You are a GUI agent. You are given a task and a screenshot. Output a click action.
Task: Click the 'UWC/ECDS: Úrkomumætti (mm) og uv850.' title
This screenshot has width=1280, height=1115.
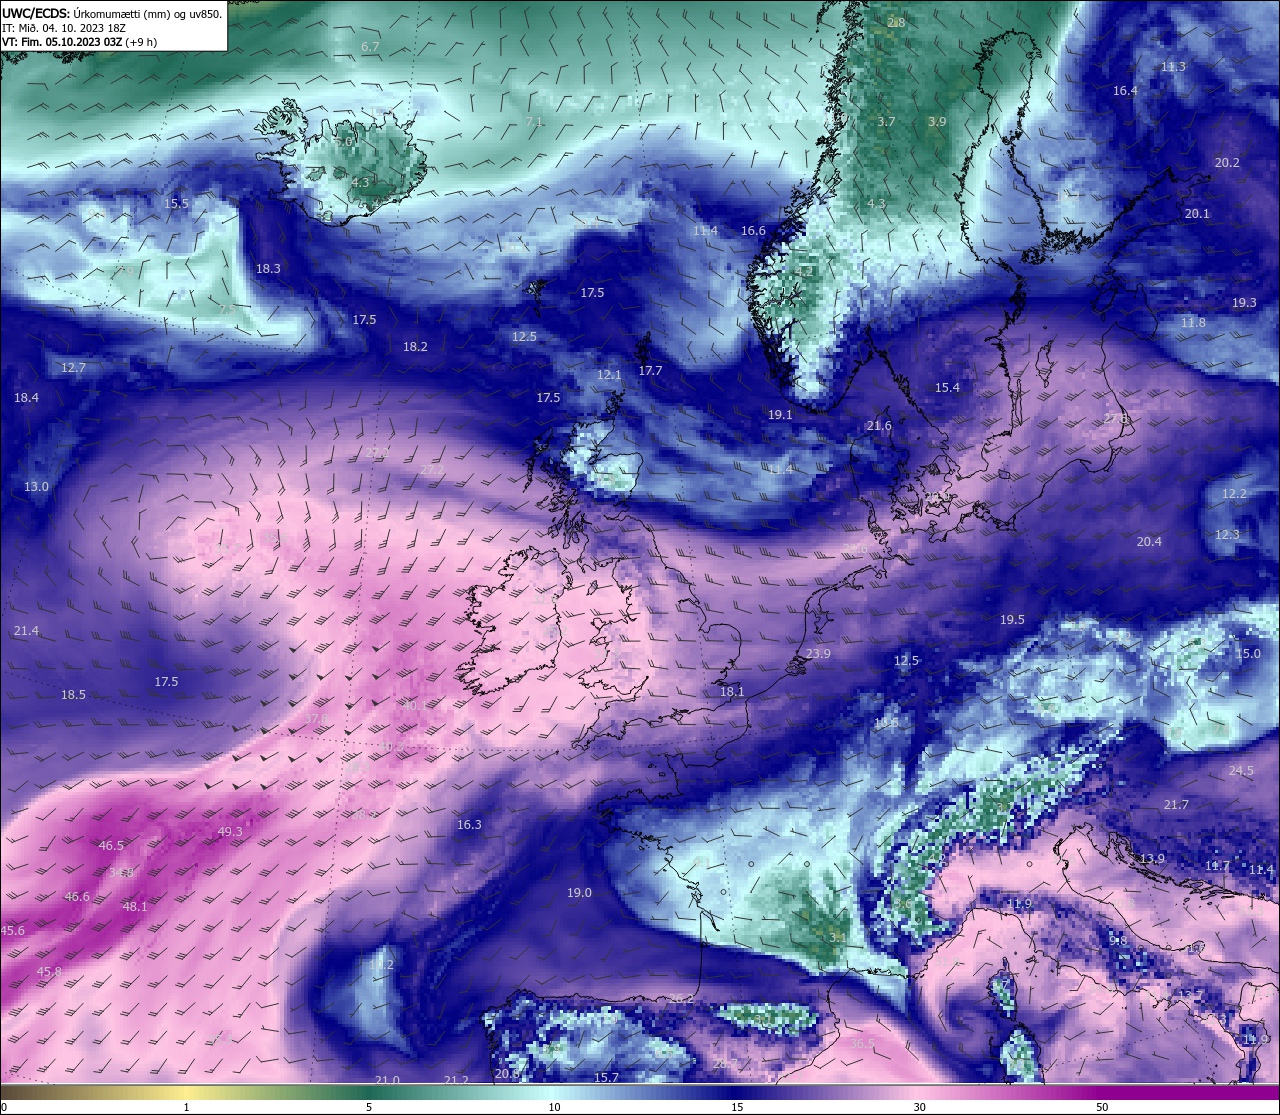pos(112,13)
